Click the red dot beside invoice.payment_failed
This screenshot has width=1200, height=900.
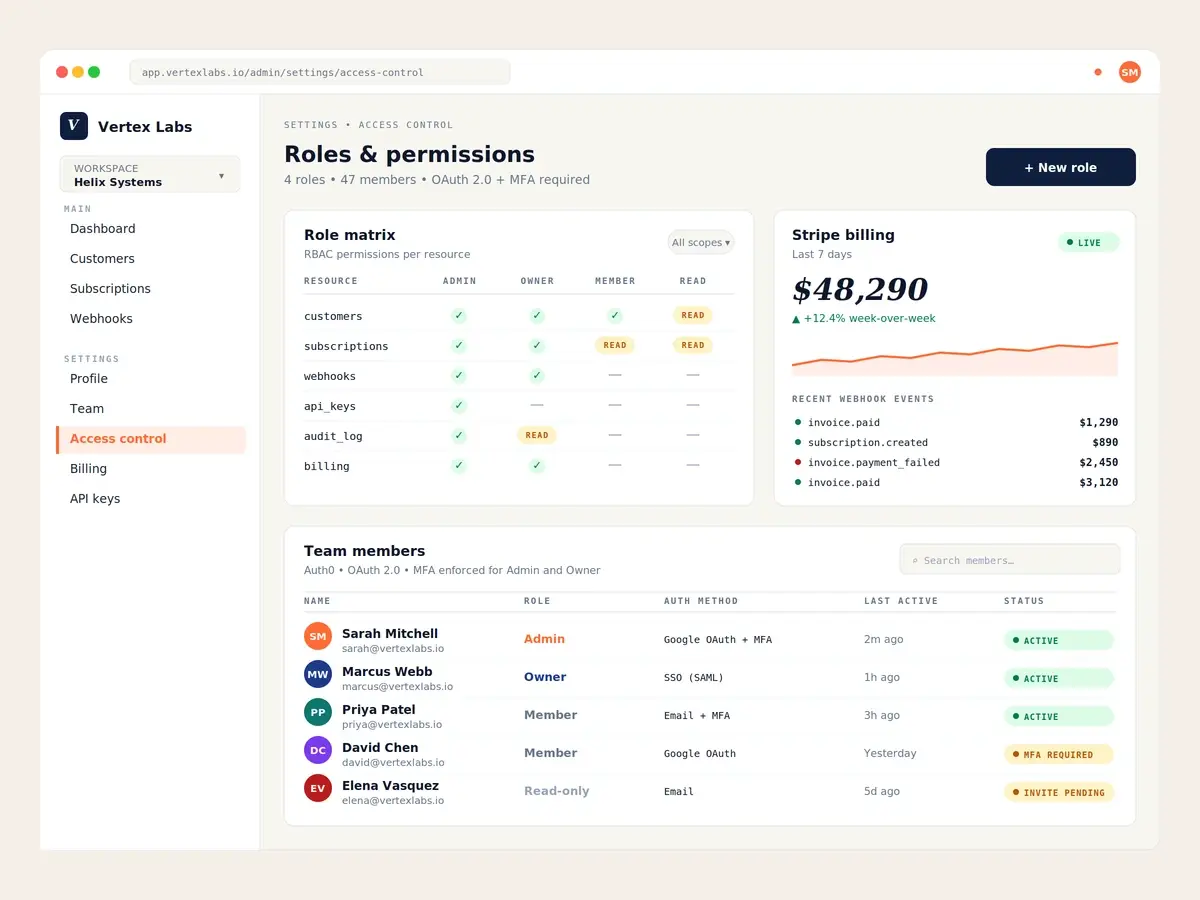(x=797, y=462)
